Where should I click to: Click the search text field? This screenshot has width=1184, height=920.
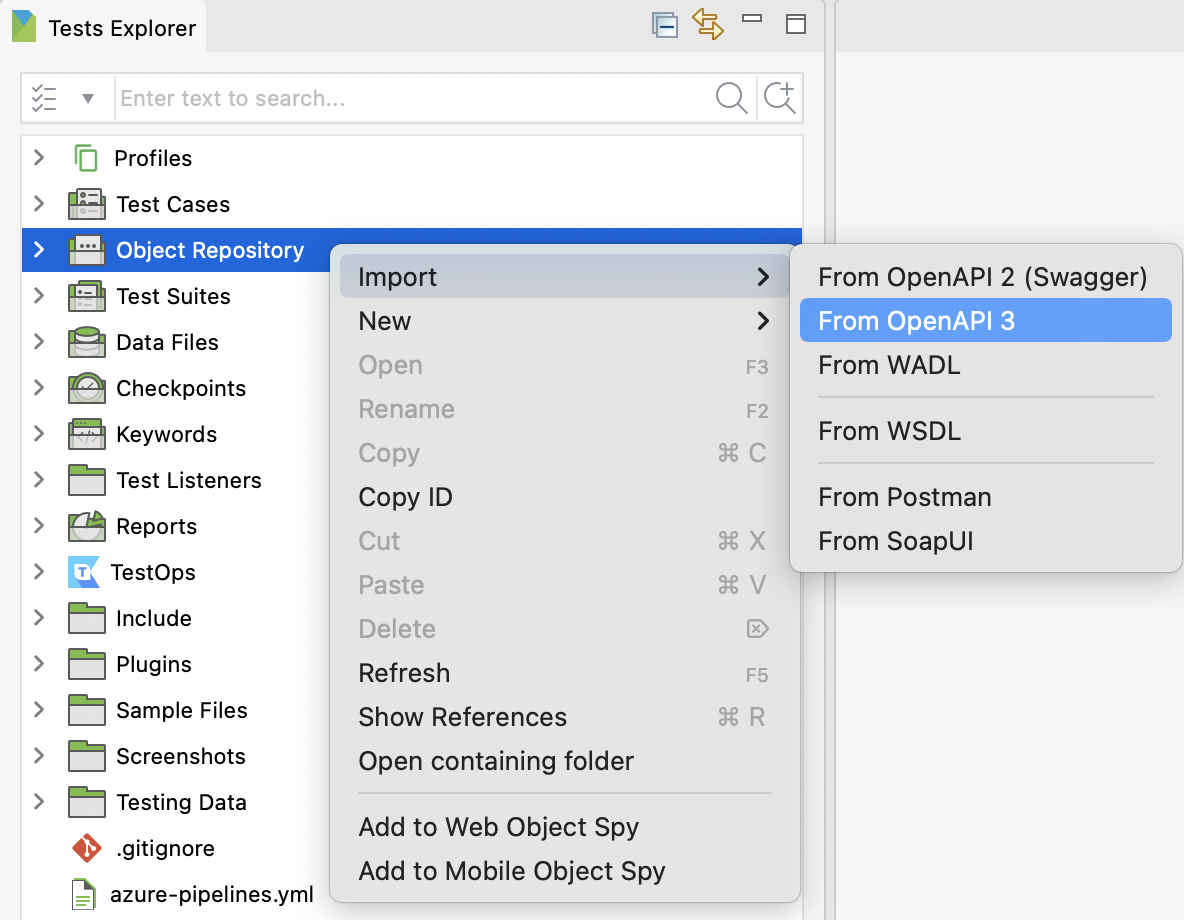[x=412, y=98]
